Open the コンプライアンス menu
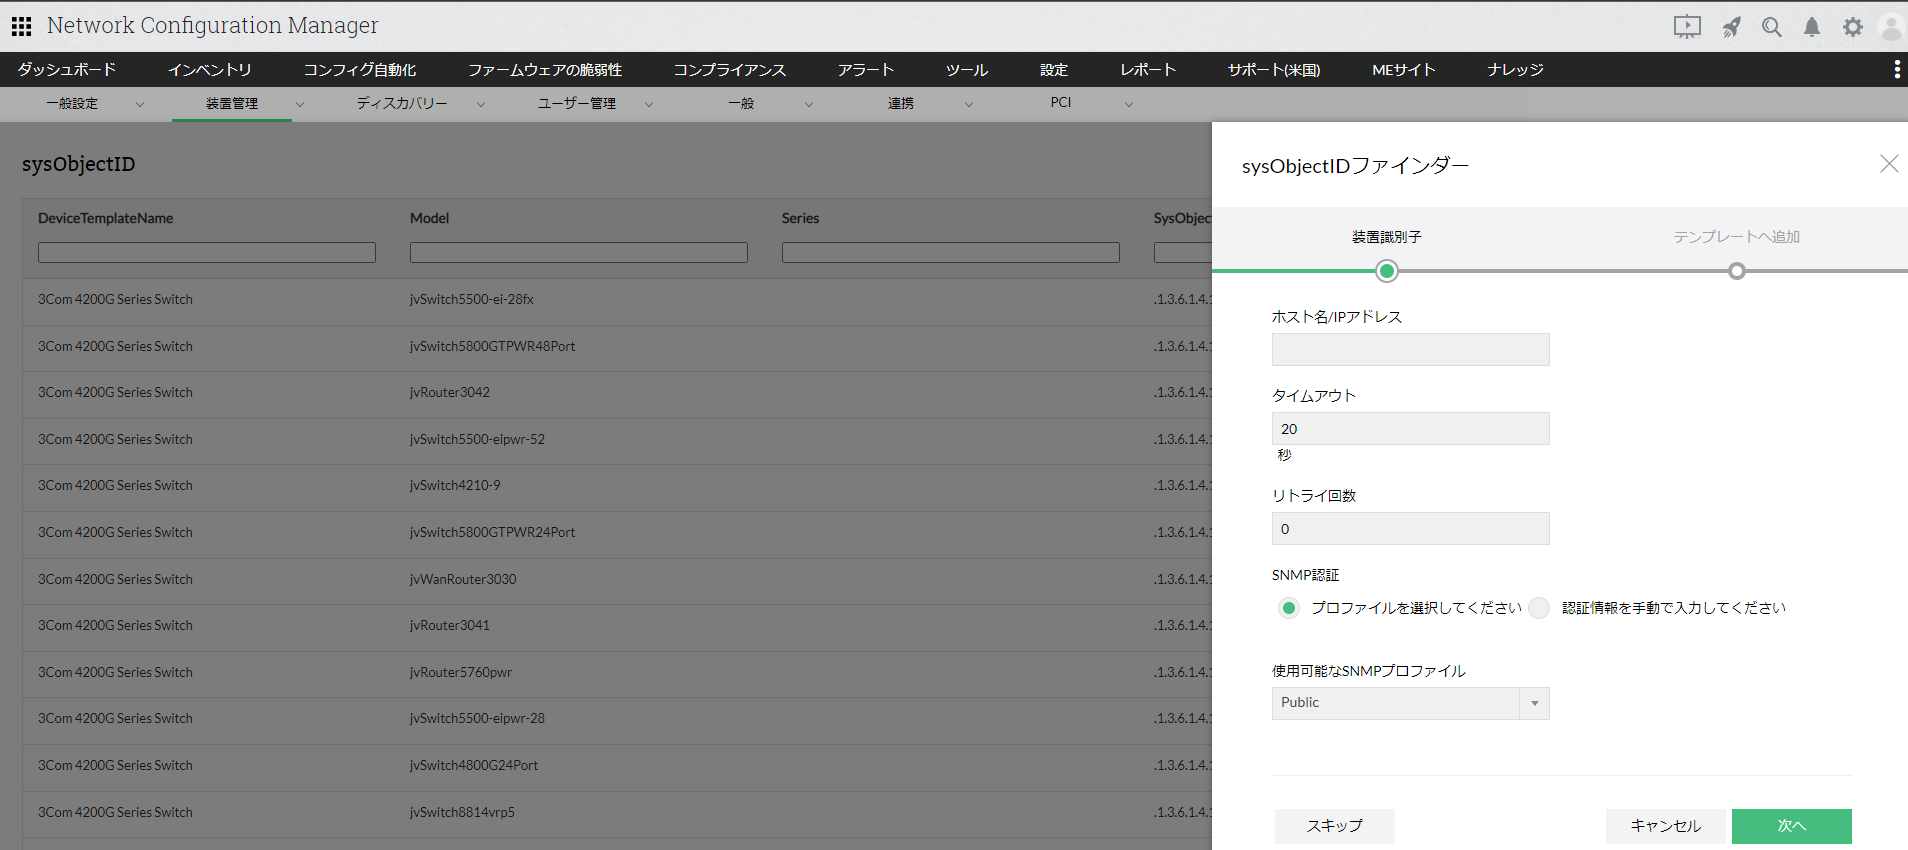The width and height of the screenshot is (1908, 850). pyautogui.click(x=730, y=69)
